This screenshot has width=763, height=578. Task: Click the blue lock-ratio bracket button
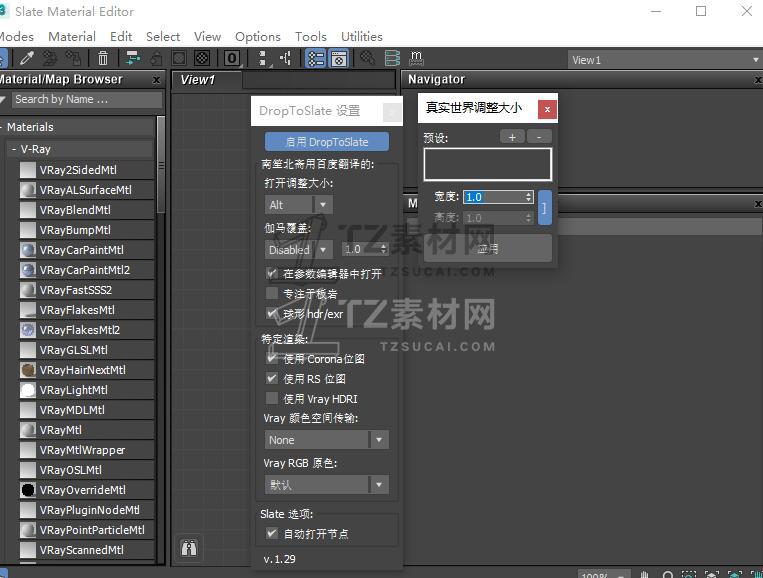pyautogui.click(x=544, y=208)
